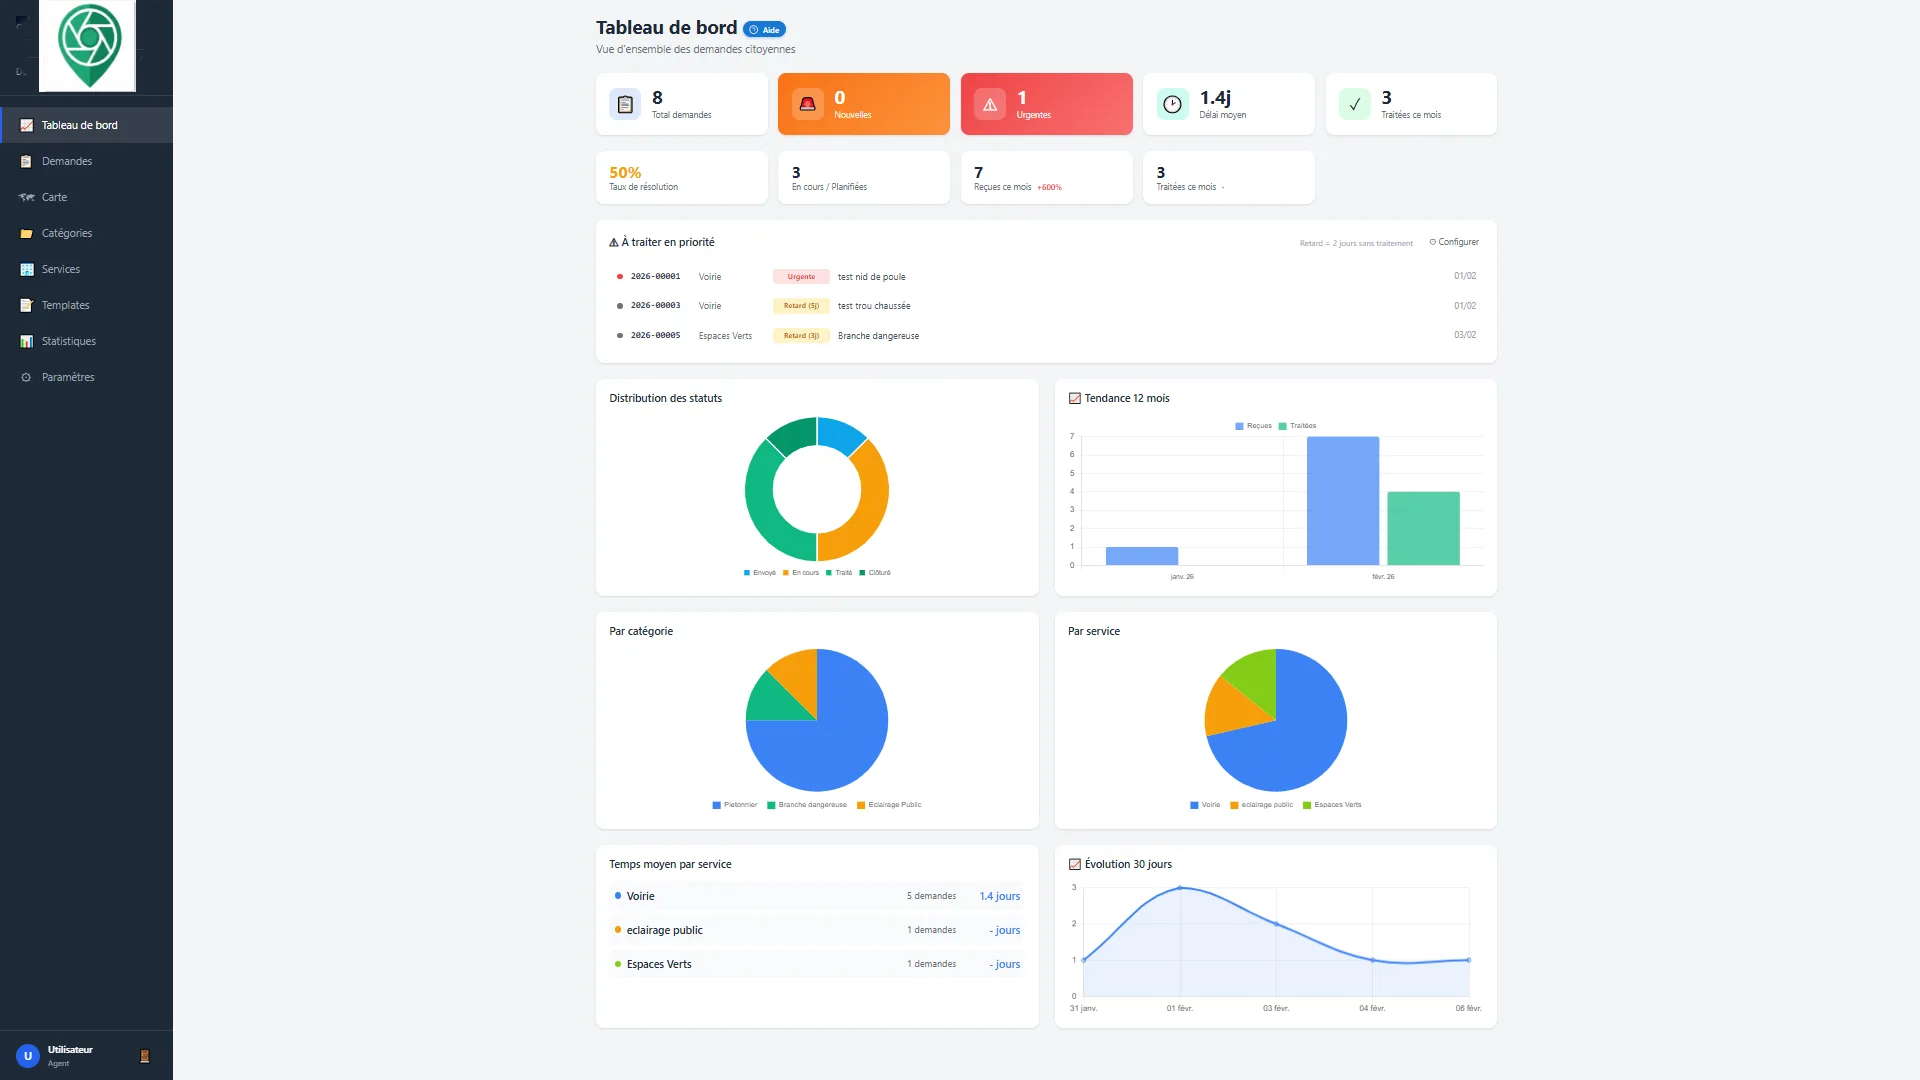
Task: Toggle the Reçues series in Tendance legend
Action: point(1253,426)
